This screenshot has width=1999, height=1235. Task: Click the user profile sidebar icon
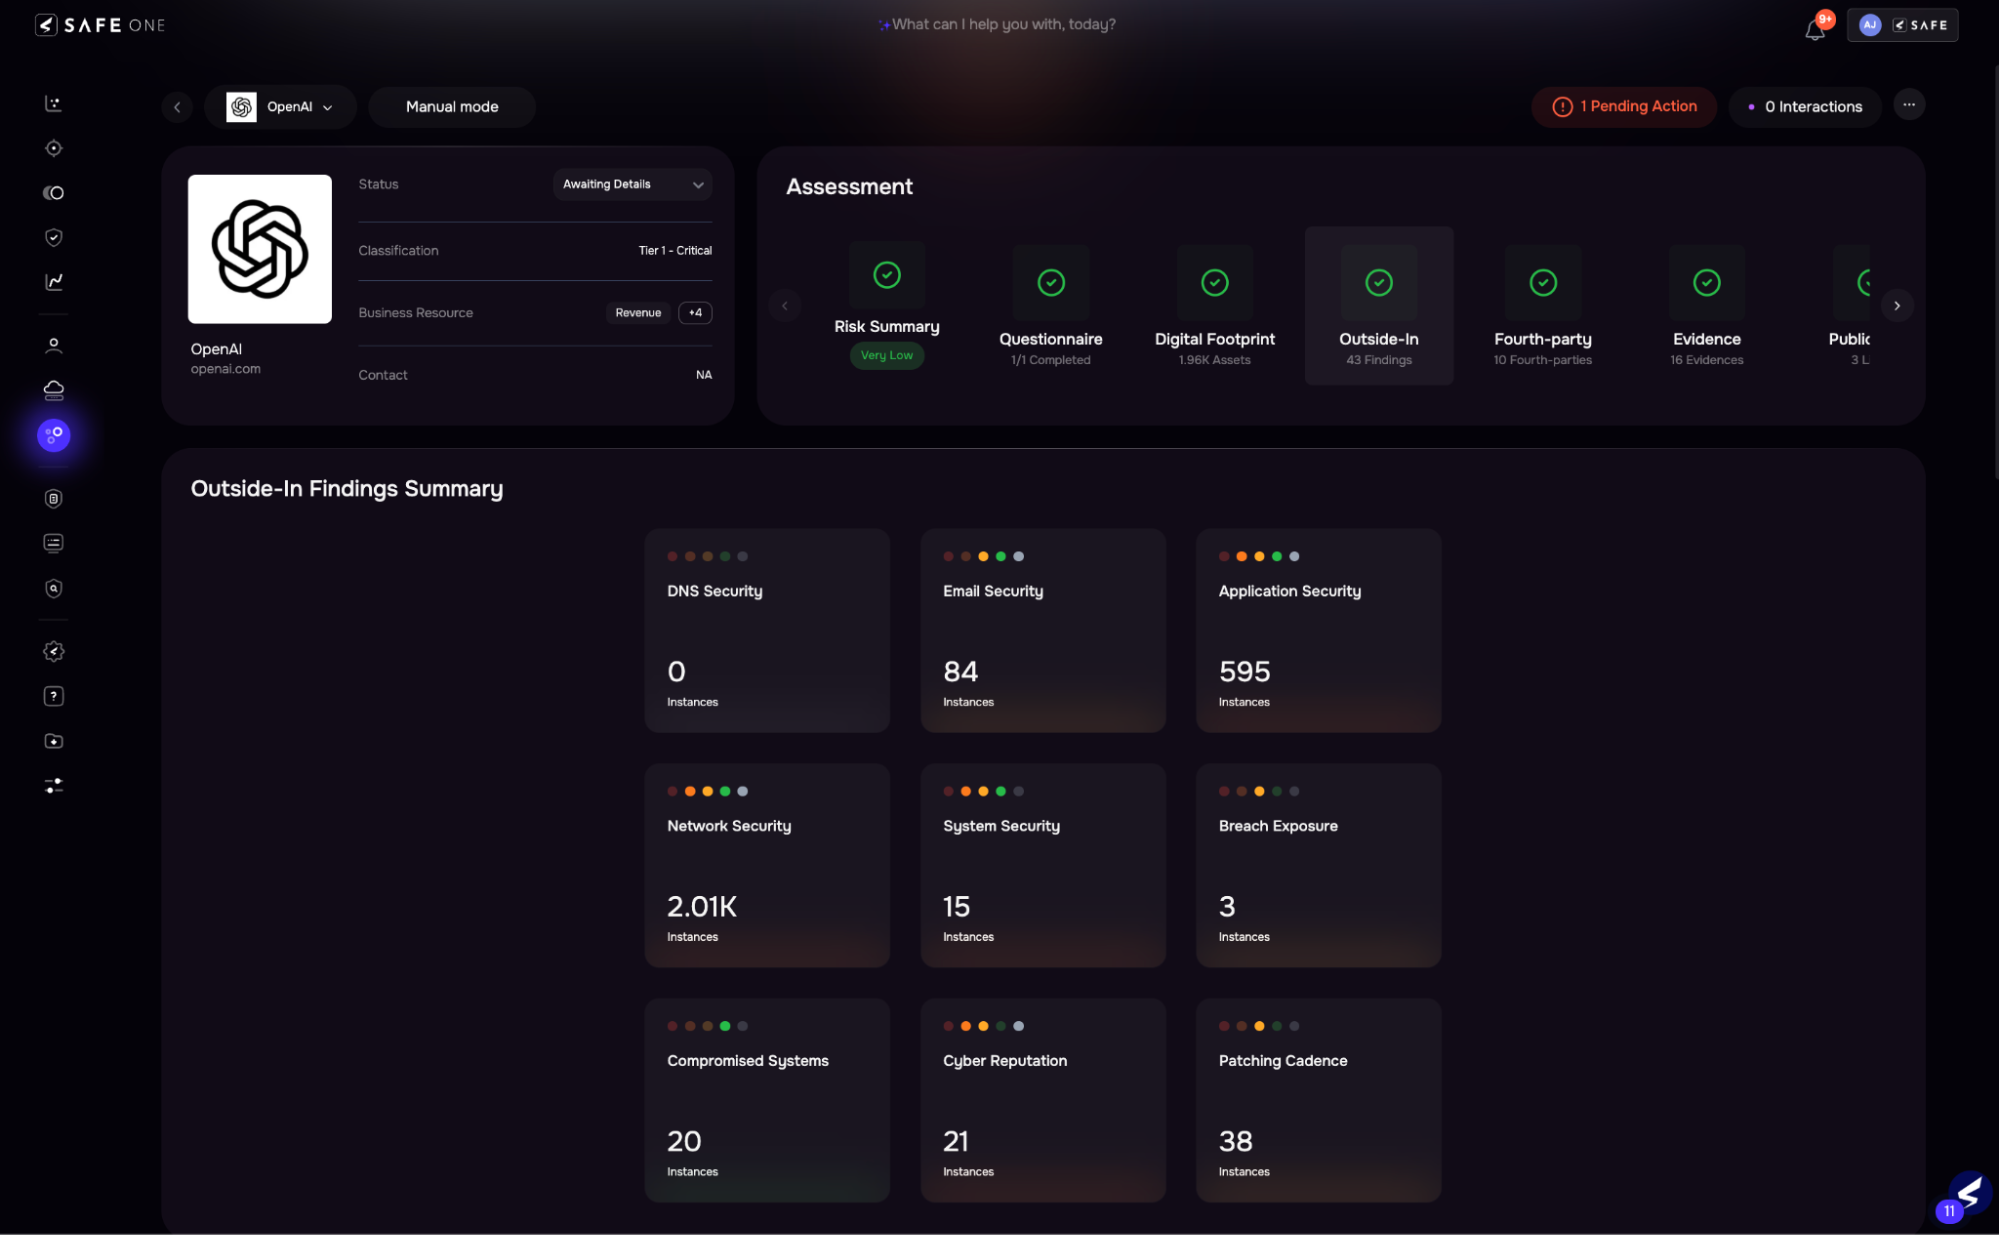coord(54,346)
